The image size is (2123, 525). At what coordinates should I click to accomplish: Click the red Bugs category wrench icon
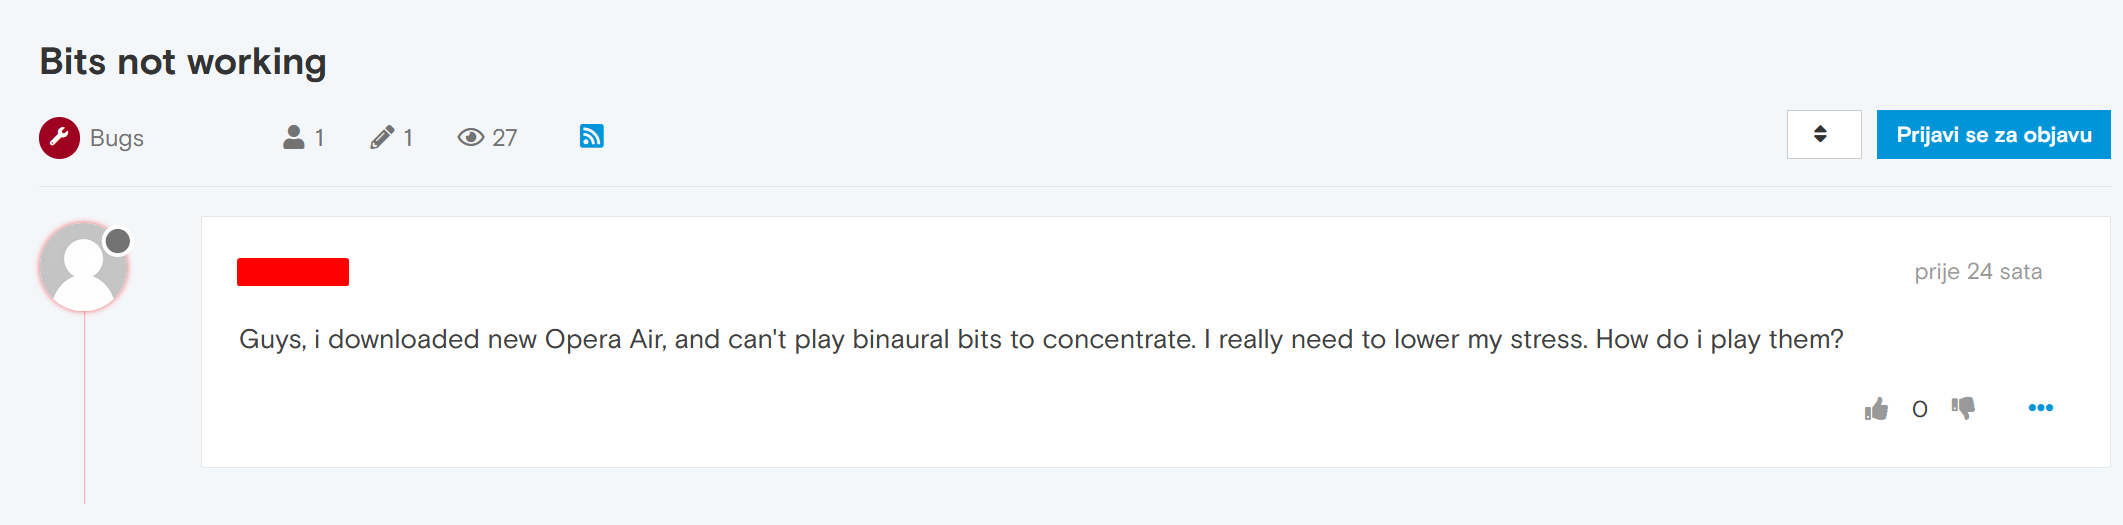coord(59,138)
